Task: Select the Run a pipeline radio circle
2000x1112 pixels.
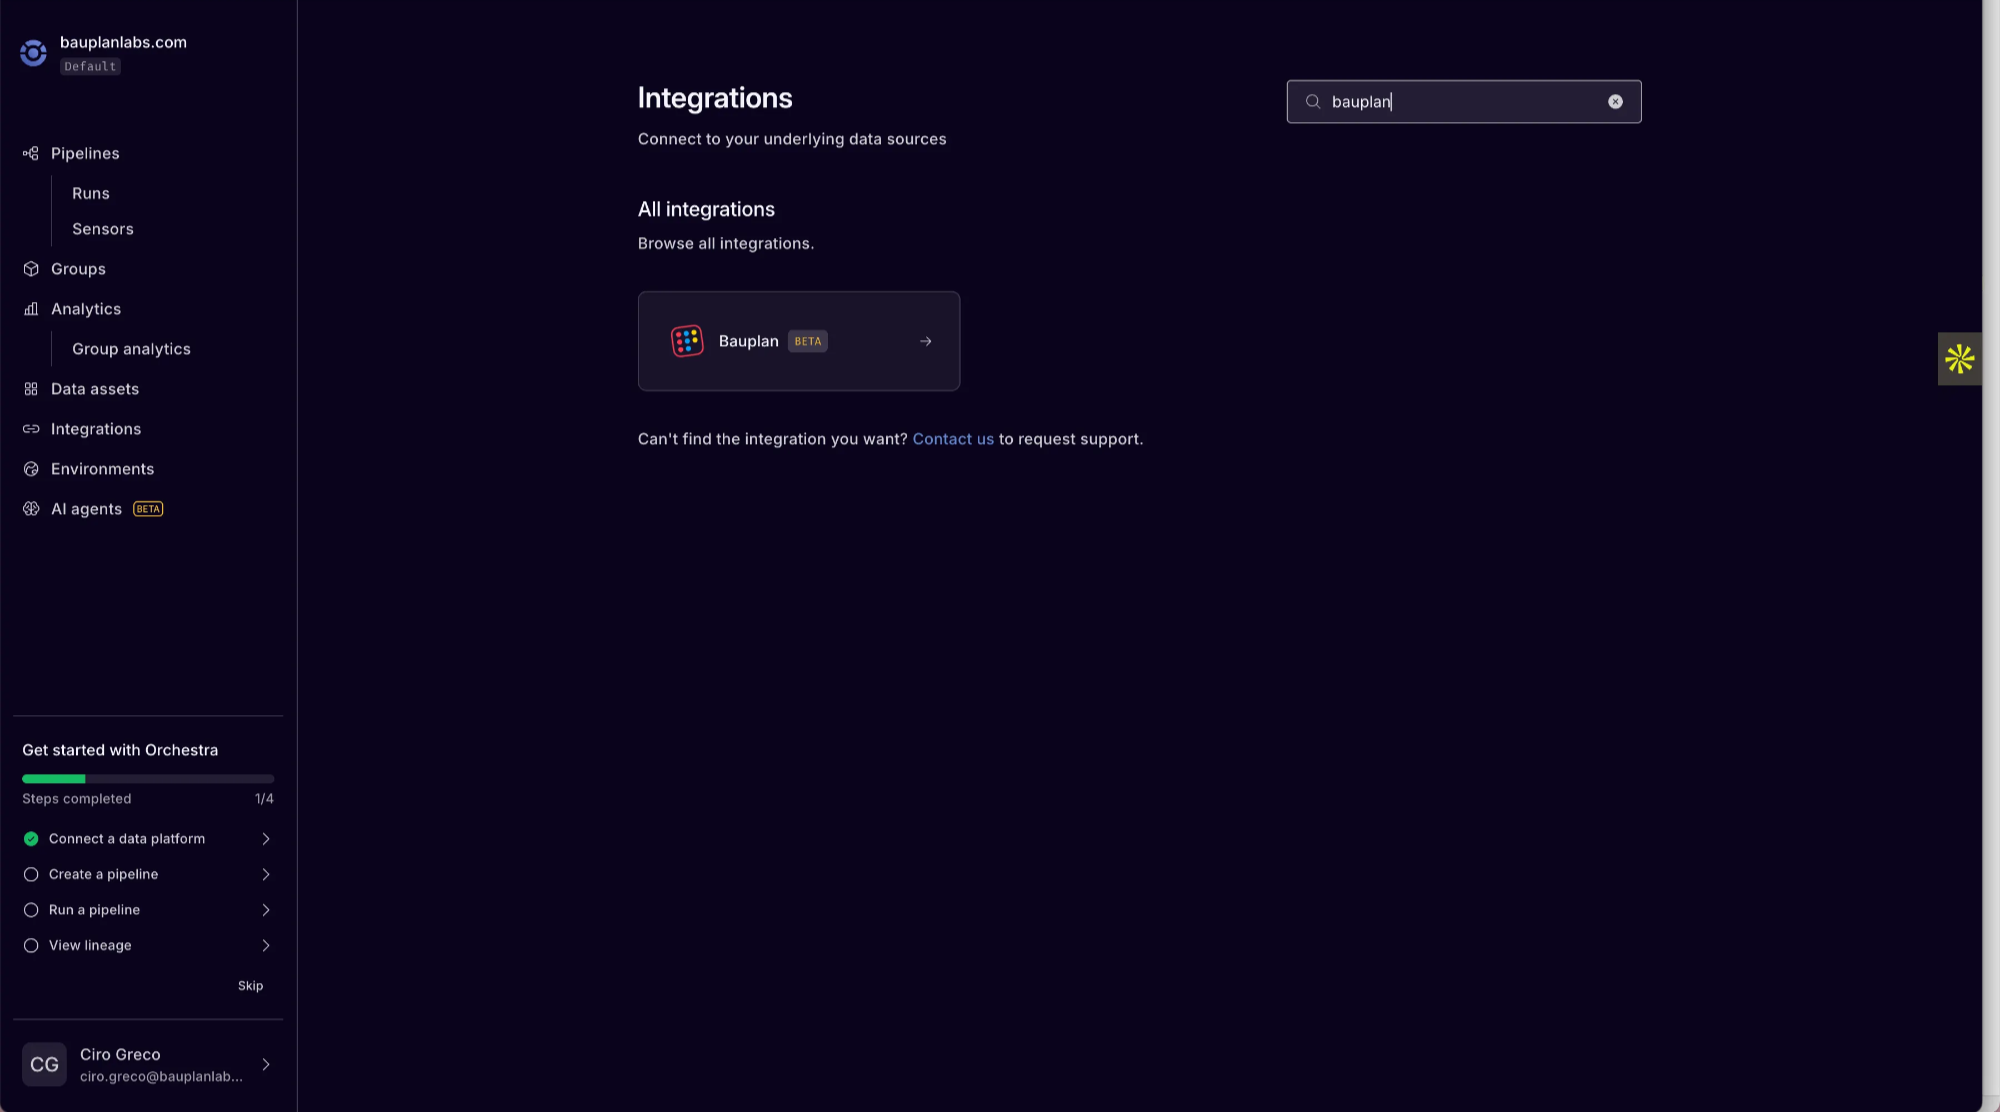Action: coord(31,910)
